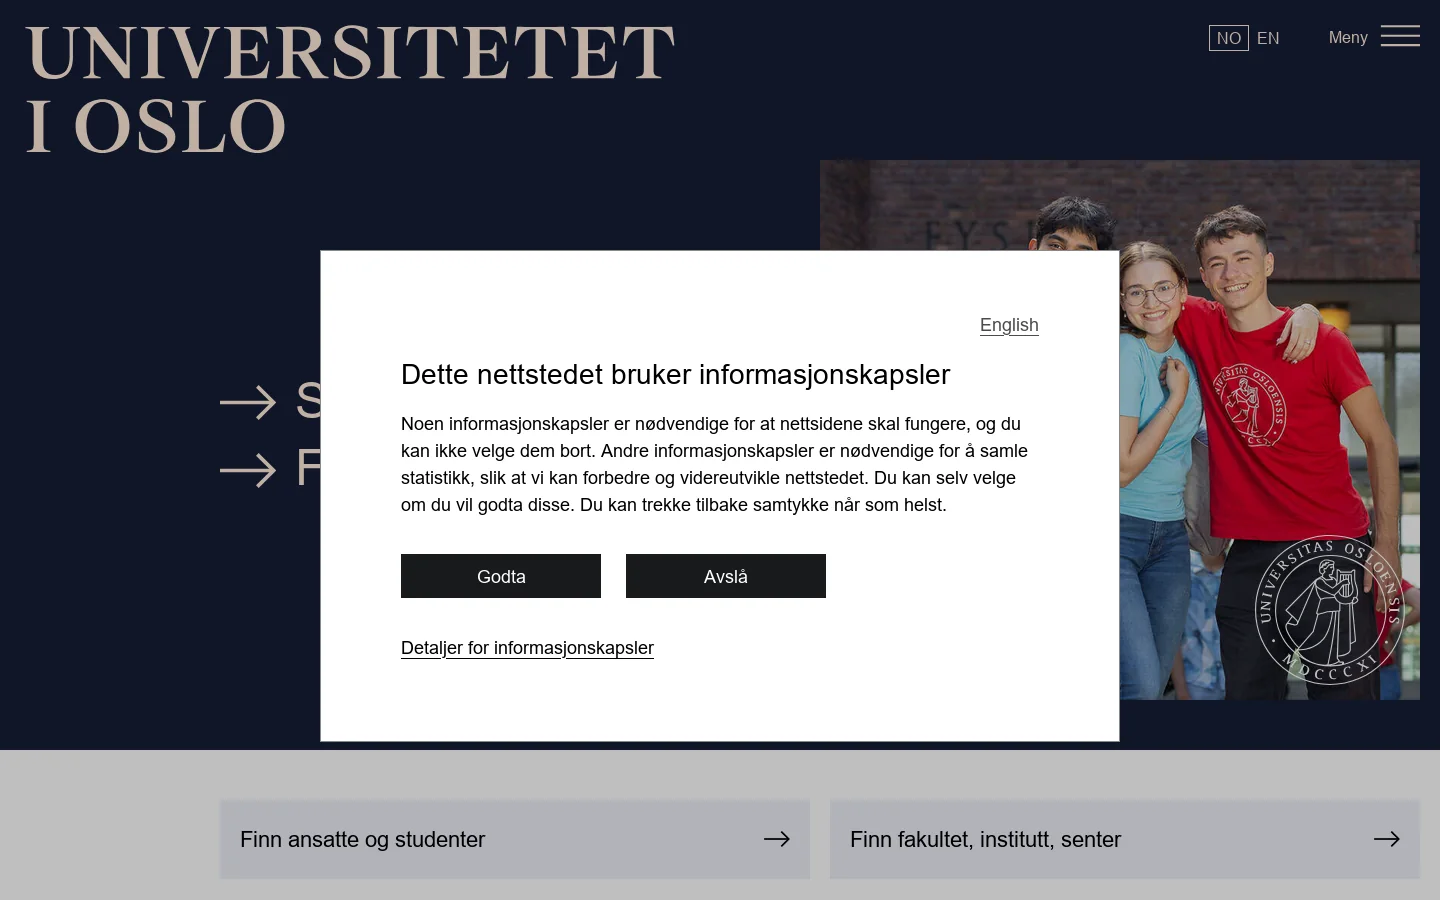Switch cookie dialog to English
This screenshot has width=1440, height=900.
click(1009, 325)
